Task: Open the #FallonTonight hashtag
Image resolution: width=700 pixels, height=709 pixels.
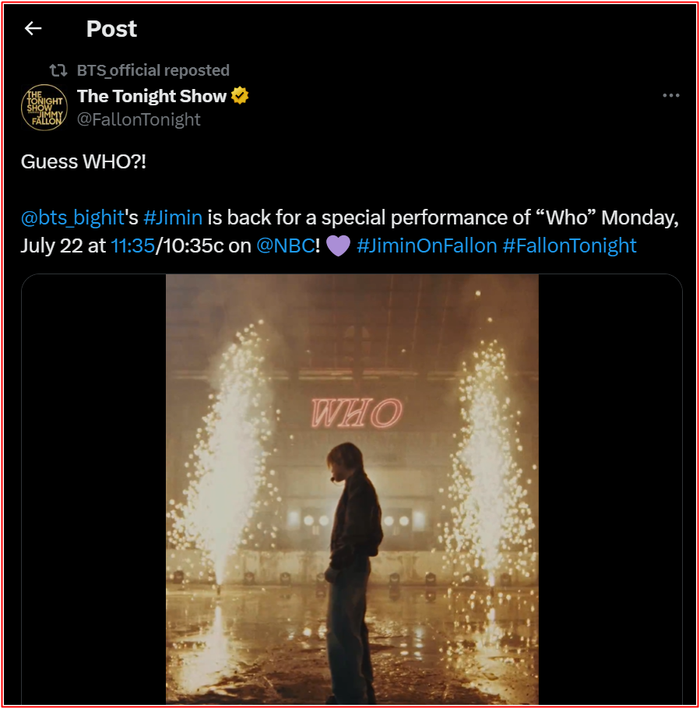Action: pos(570,246)
